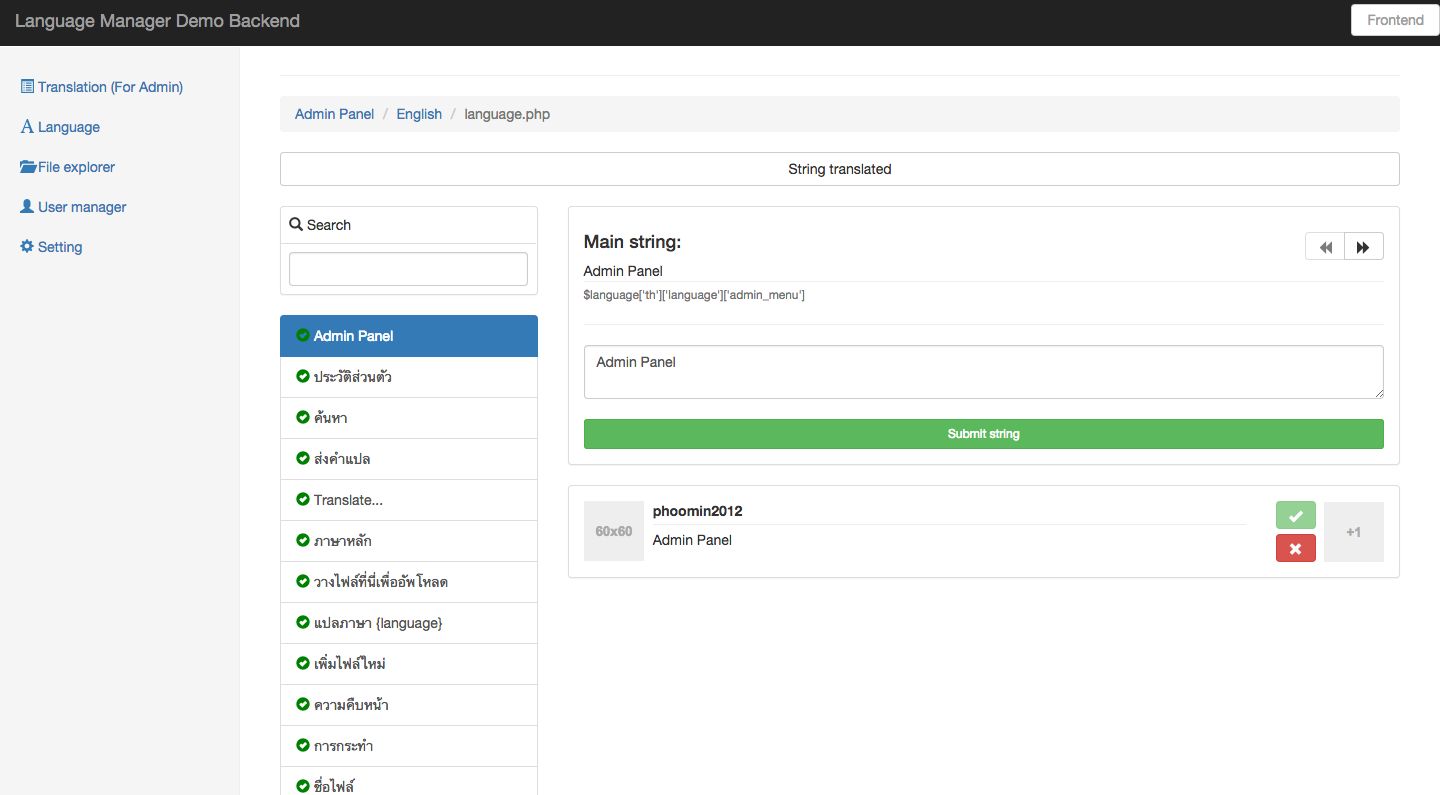The width and height of the screenshot is (1440, 795).
Task: Click the Language font icon in sidebar
Action: click(x=27, y=127)
